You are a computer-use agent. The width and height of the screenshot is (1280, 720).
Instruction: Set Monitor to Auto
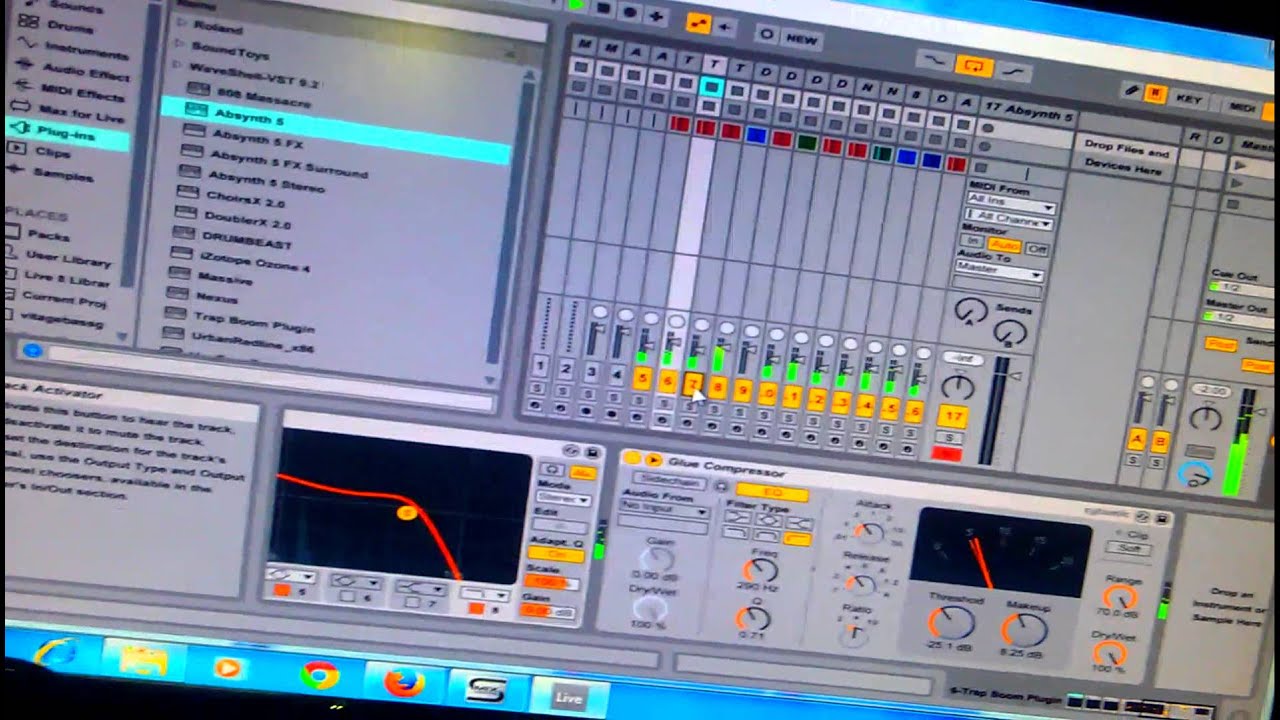(1004, 245)
